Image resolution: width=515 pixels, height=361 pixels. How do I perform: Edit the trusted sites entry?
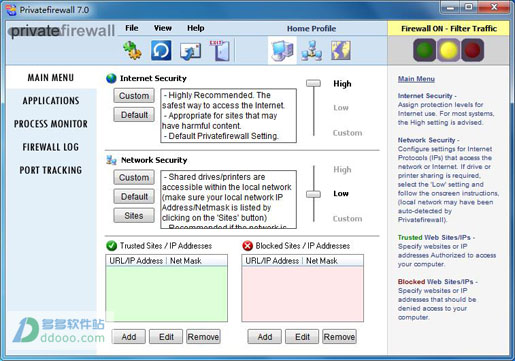pos(166,337)
